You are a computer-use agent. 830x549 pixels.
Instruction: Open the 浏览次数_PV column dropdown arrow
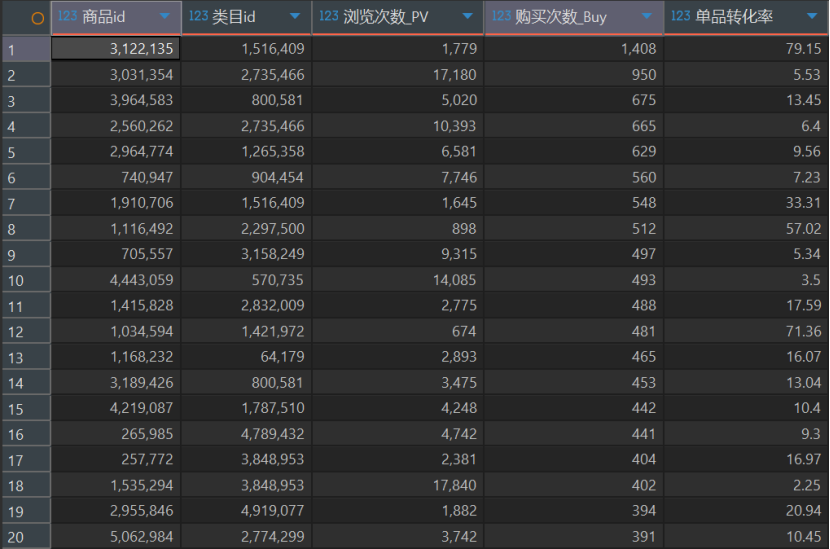coord(467,16)
